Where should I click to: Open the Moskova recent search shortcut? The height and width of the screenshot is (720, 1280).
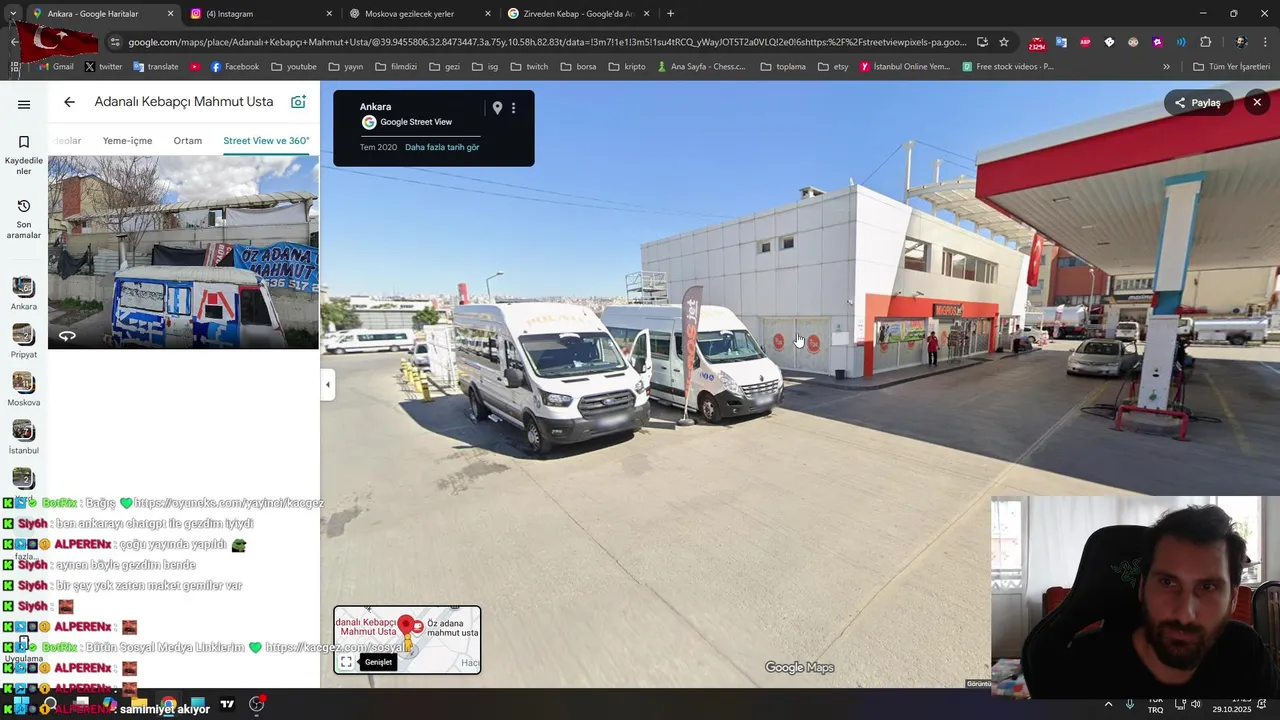click(24, 390)
